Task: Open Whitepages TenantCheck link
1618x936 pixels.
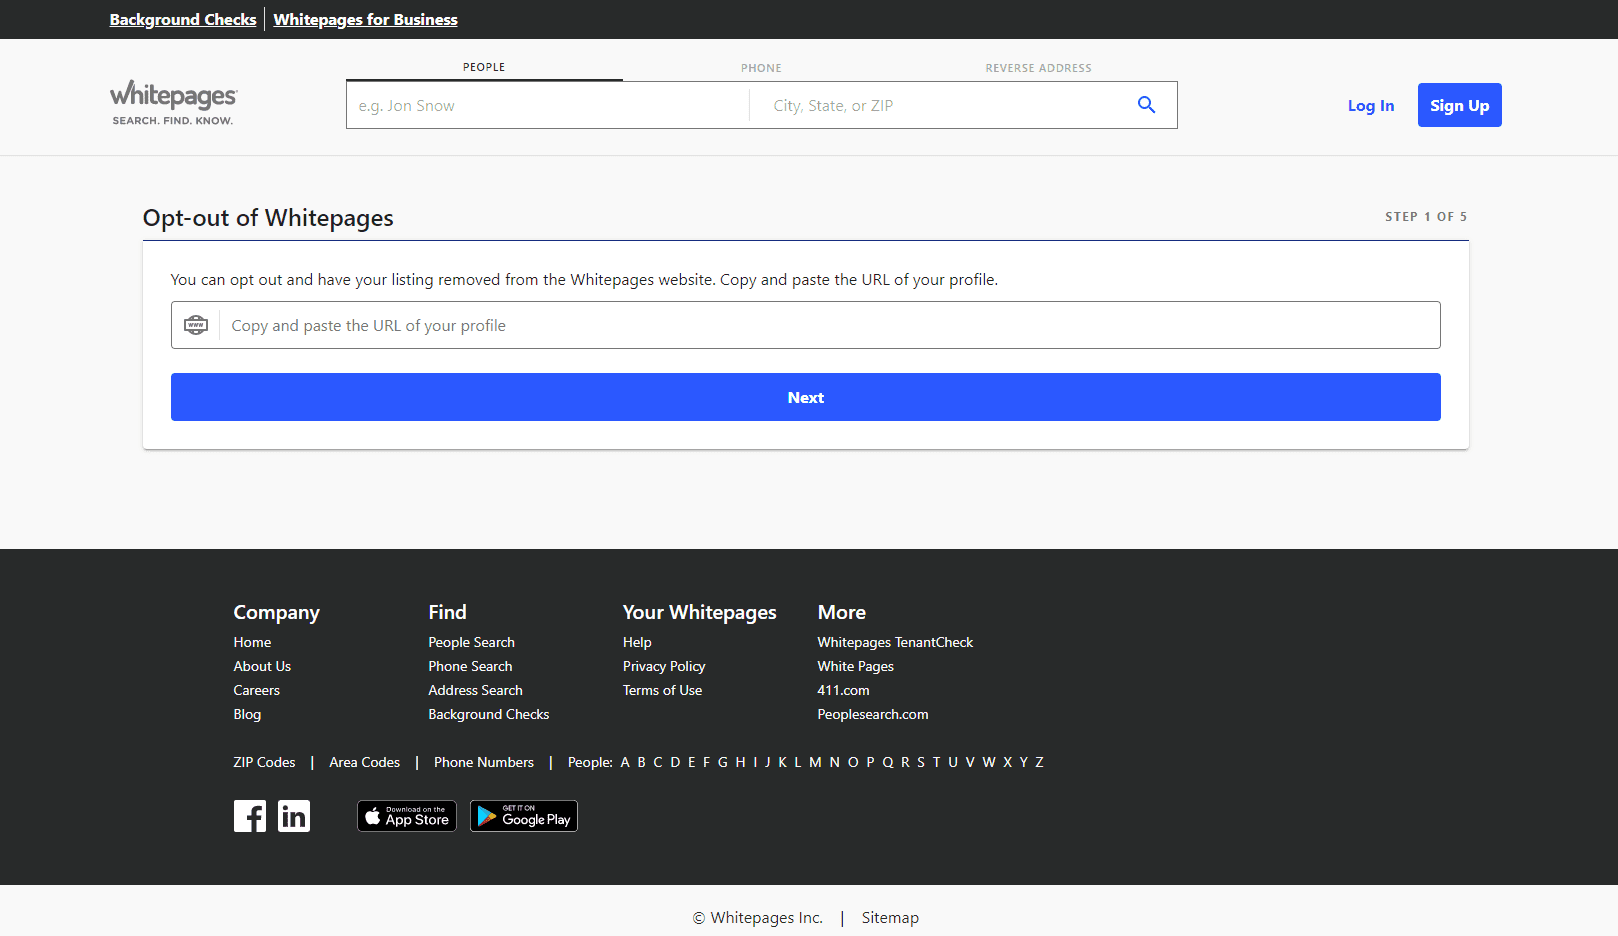Action: pos(895,642)
